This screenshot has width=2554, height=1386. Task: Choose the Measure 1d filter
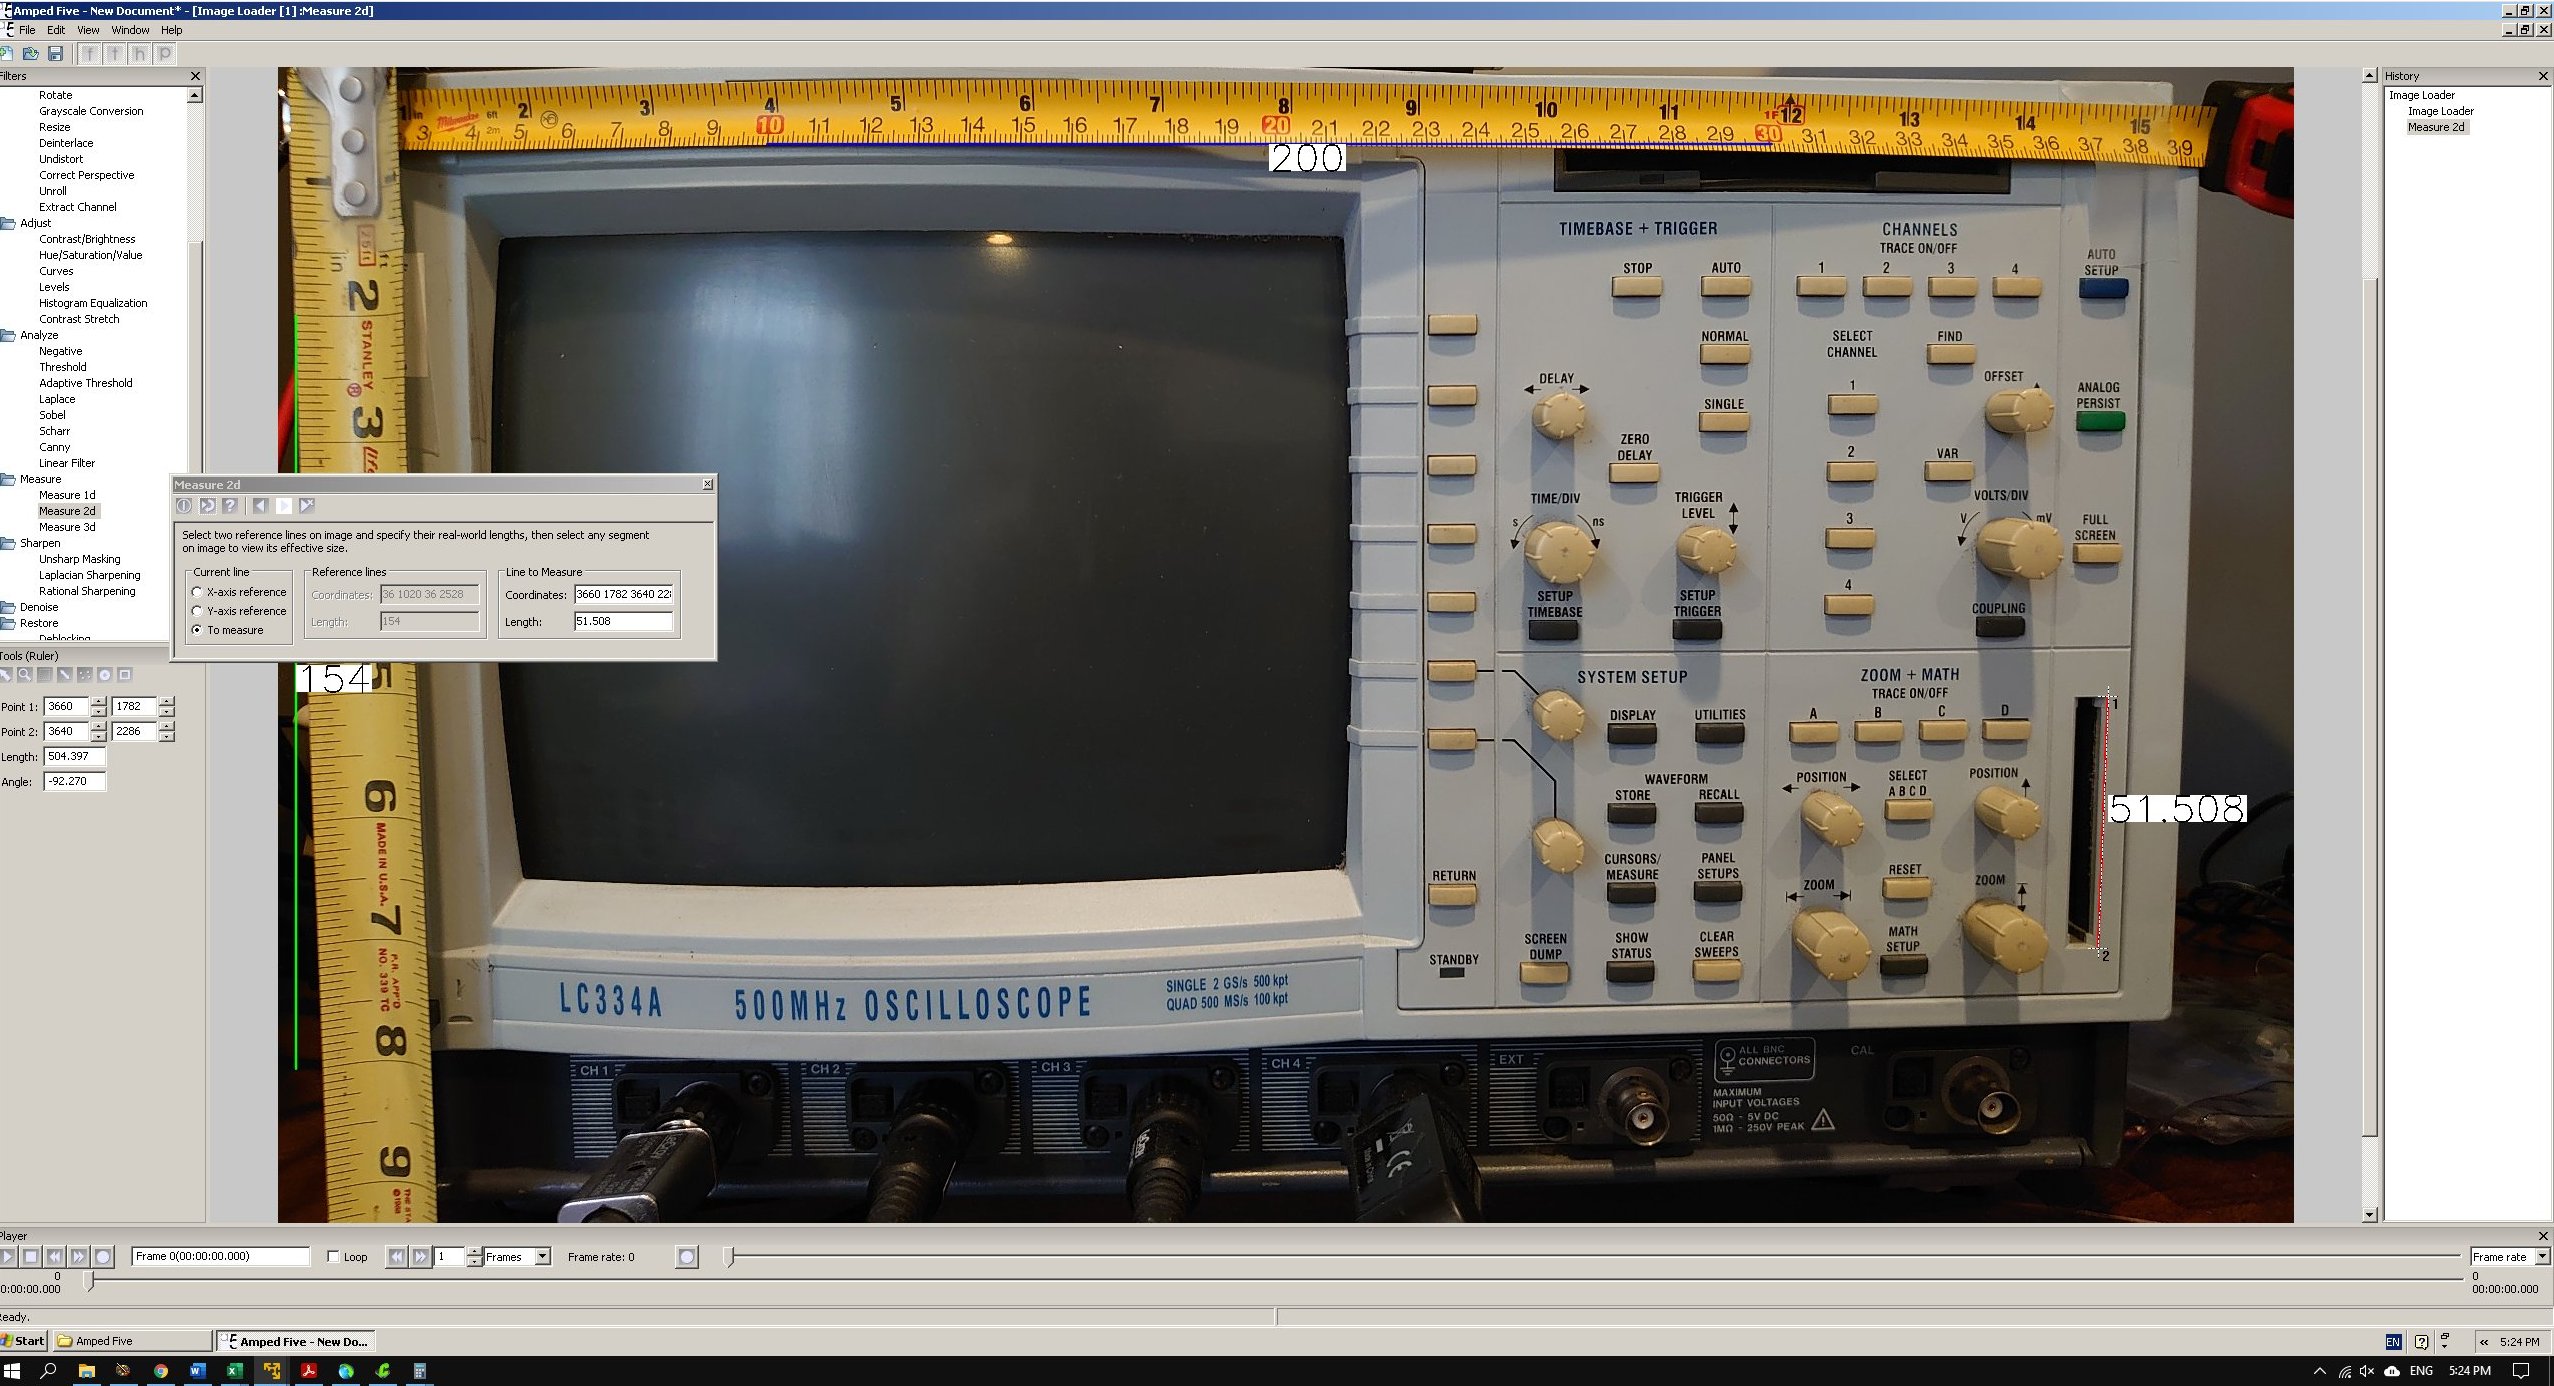[x=67, y=495]
